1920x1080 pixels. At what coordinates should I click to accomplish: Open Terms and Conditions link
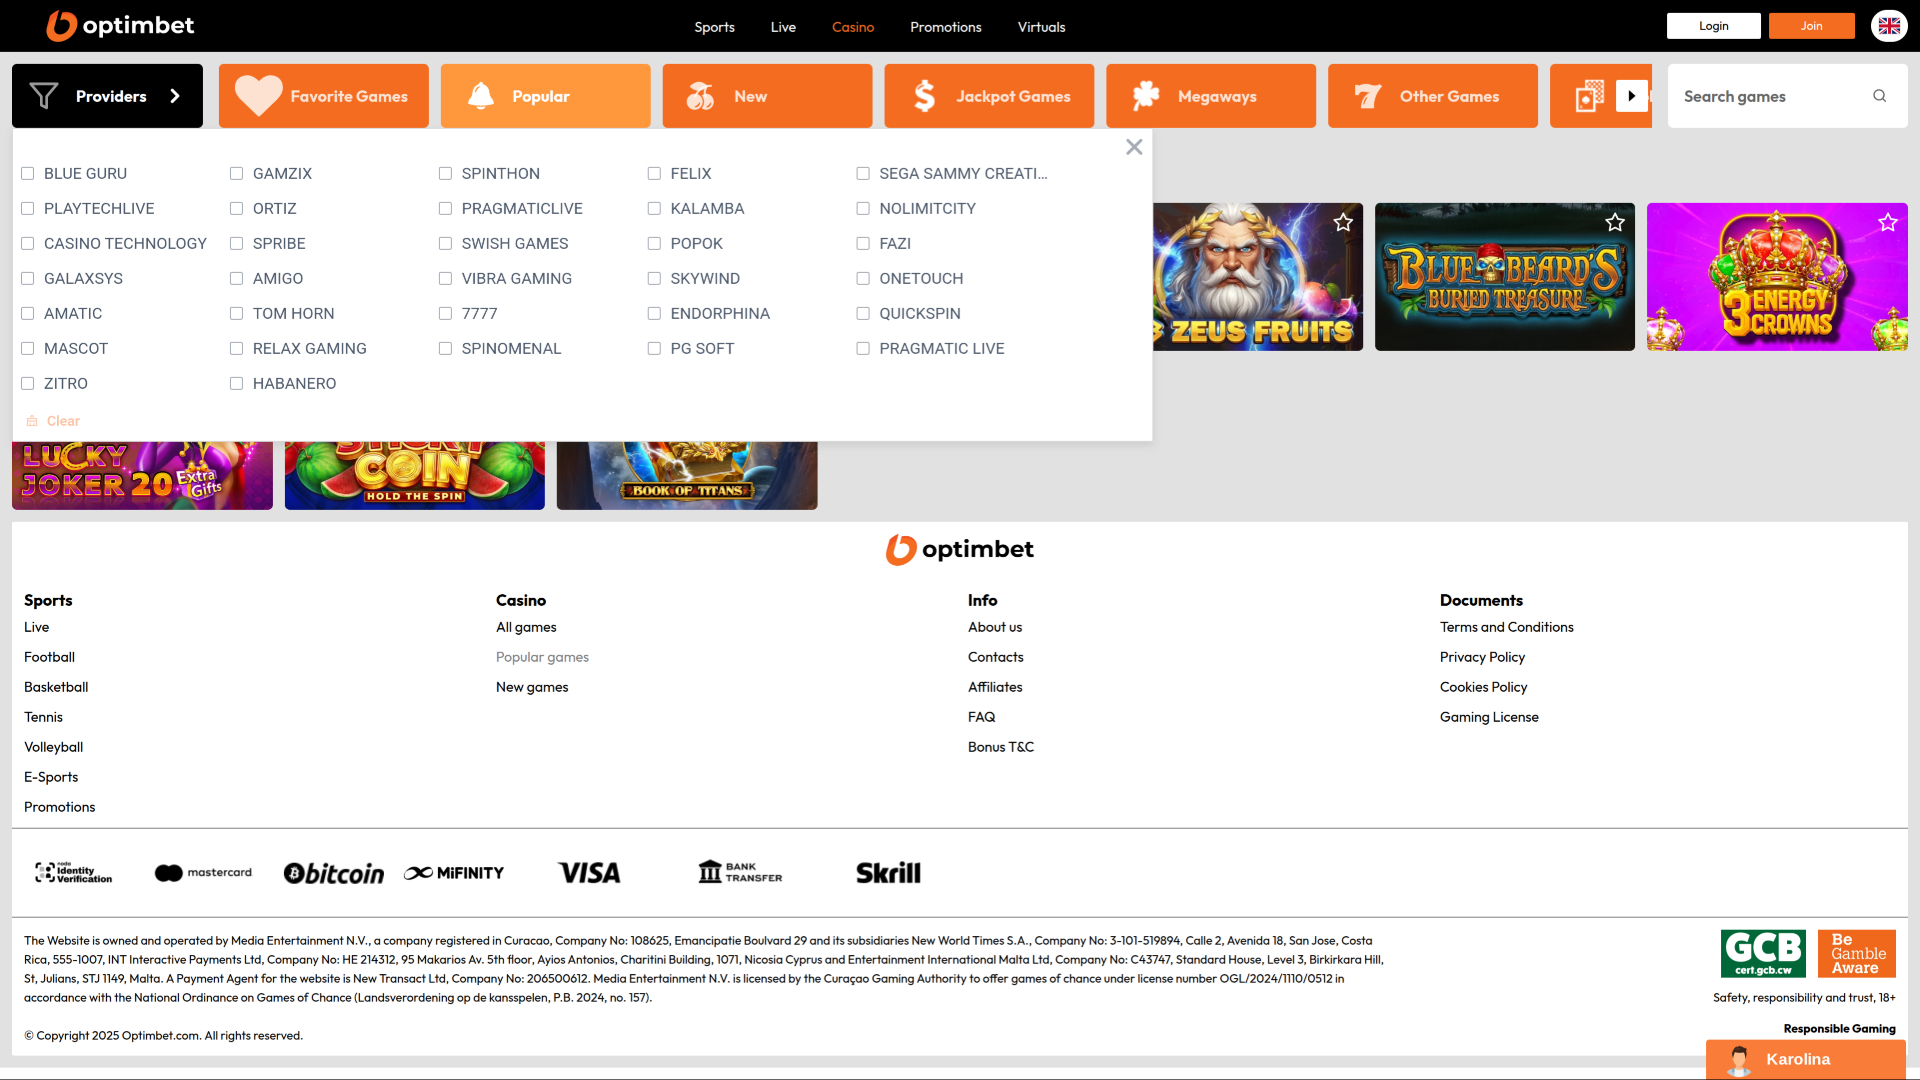(x=1506, y=627)
